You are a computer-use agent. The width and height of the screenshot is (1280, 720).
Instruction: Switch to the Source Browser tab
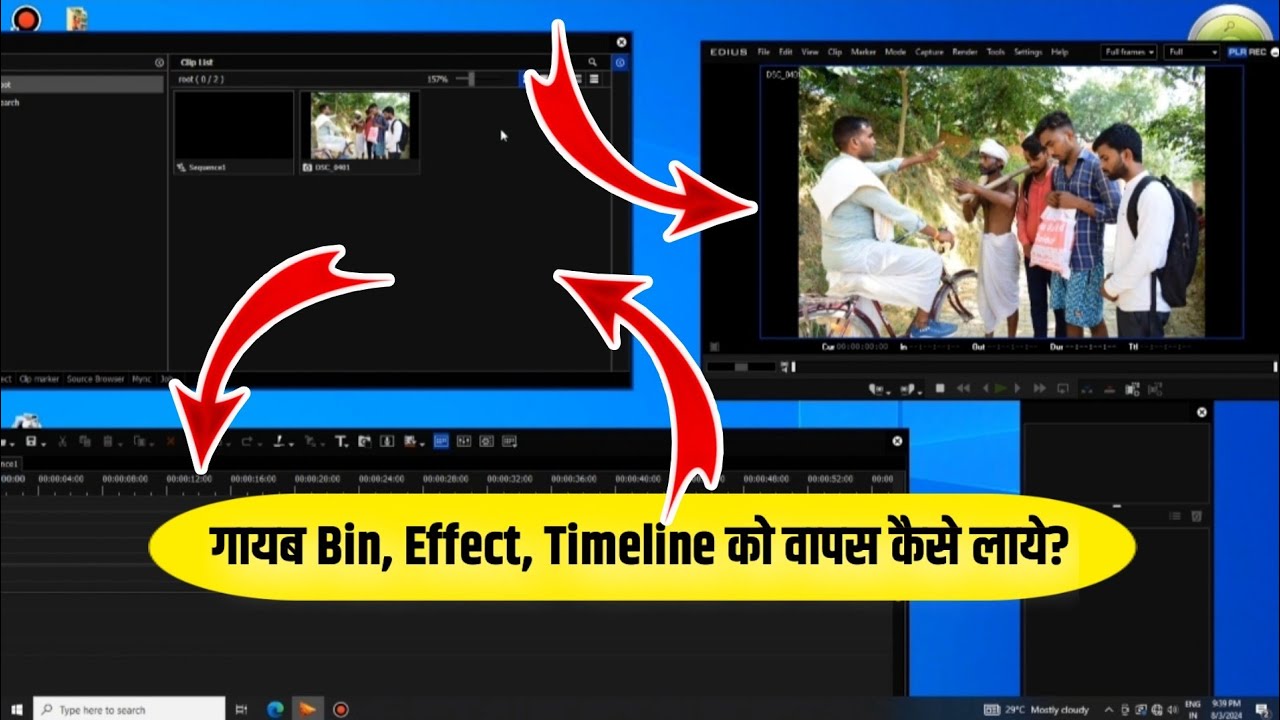[x=96, y=379]
